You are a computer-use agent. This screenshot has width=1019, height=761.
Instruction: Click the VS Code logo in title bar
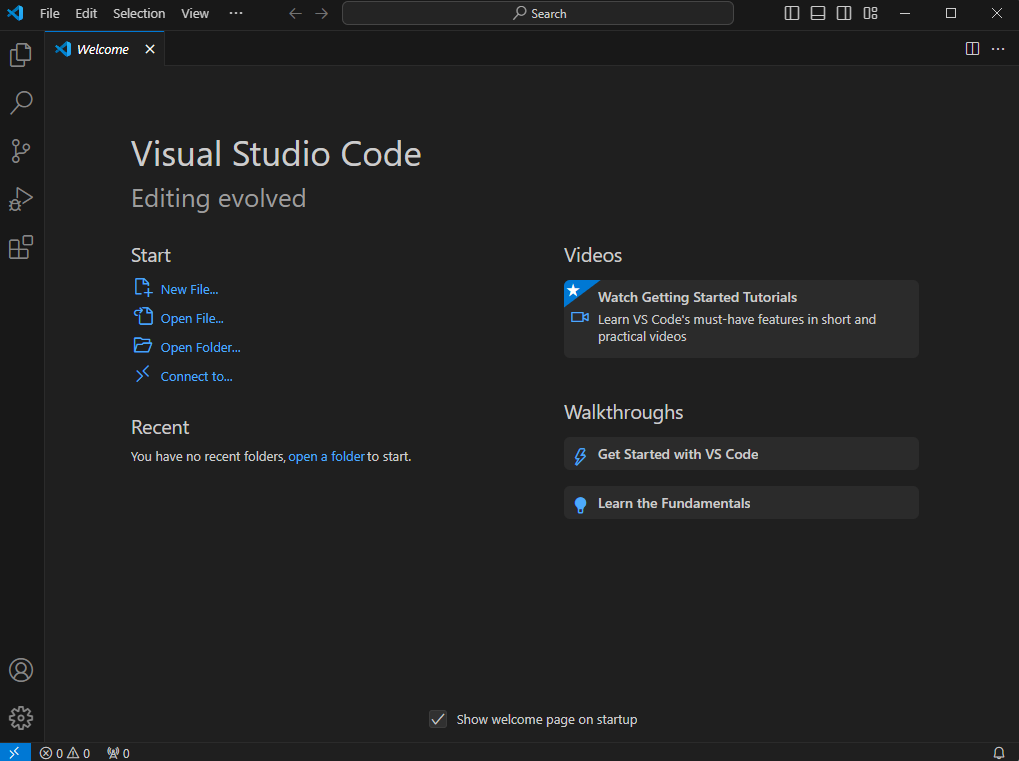(x=15, y=13)
